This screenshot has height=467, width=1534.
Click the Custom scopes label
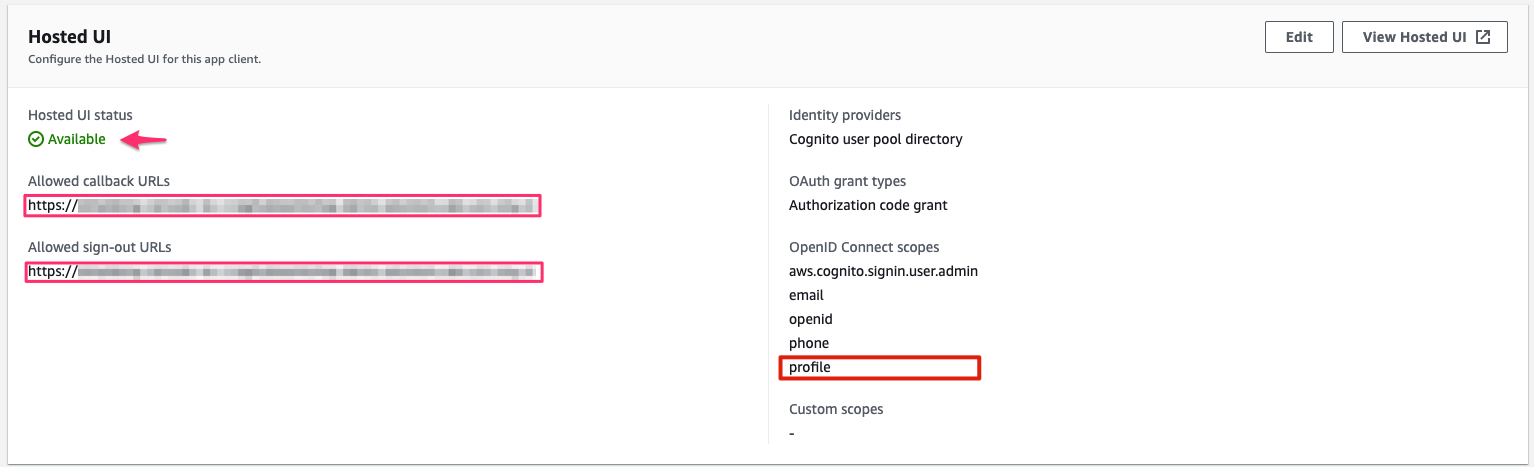[836, 409]
